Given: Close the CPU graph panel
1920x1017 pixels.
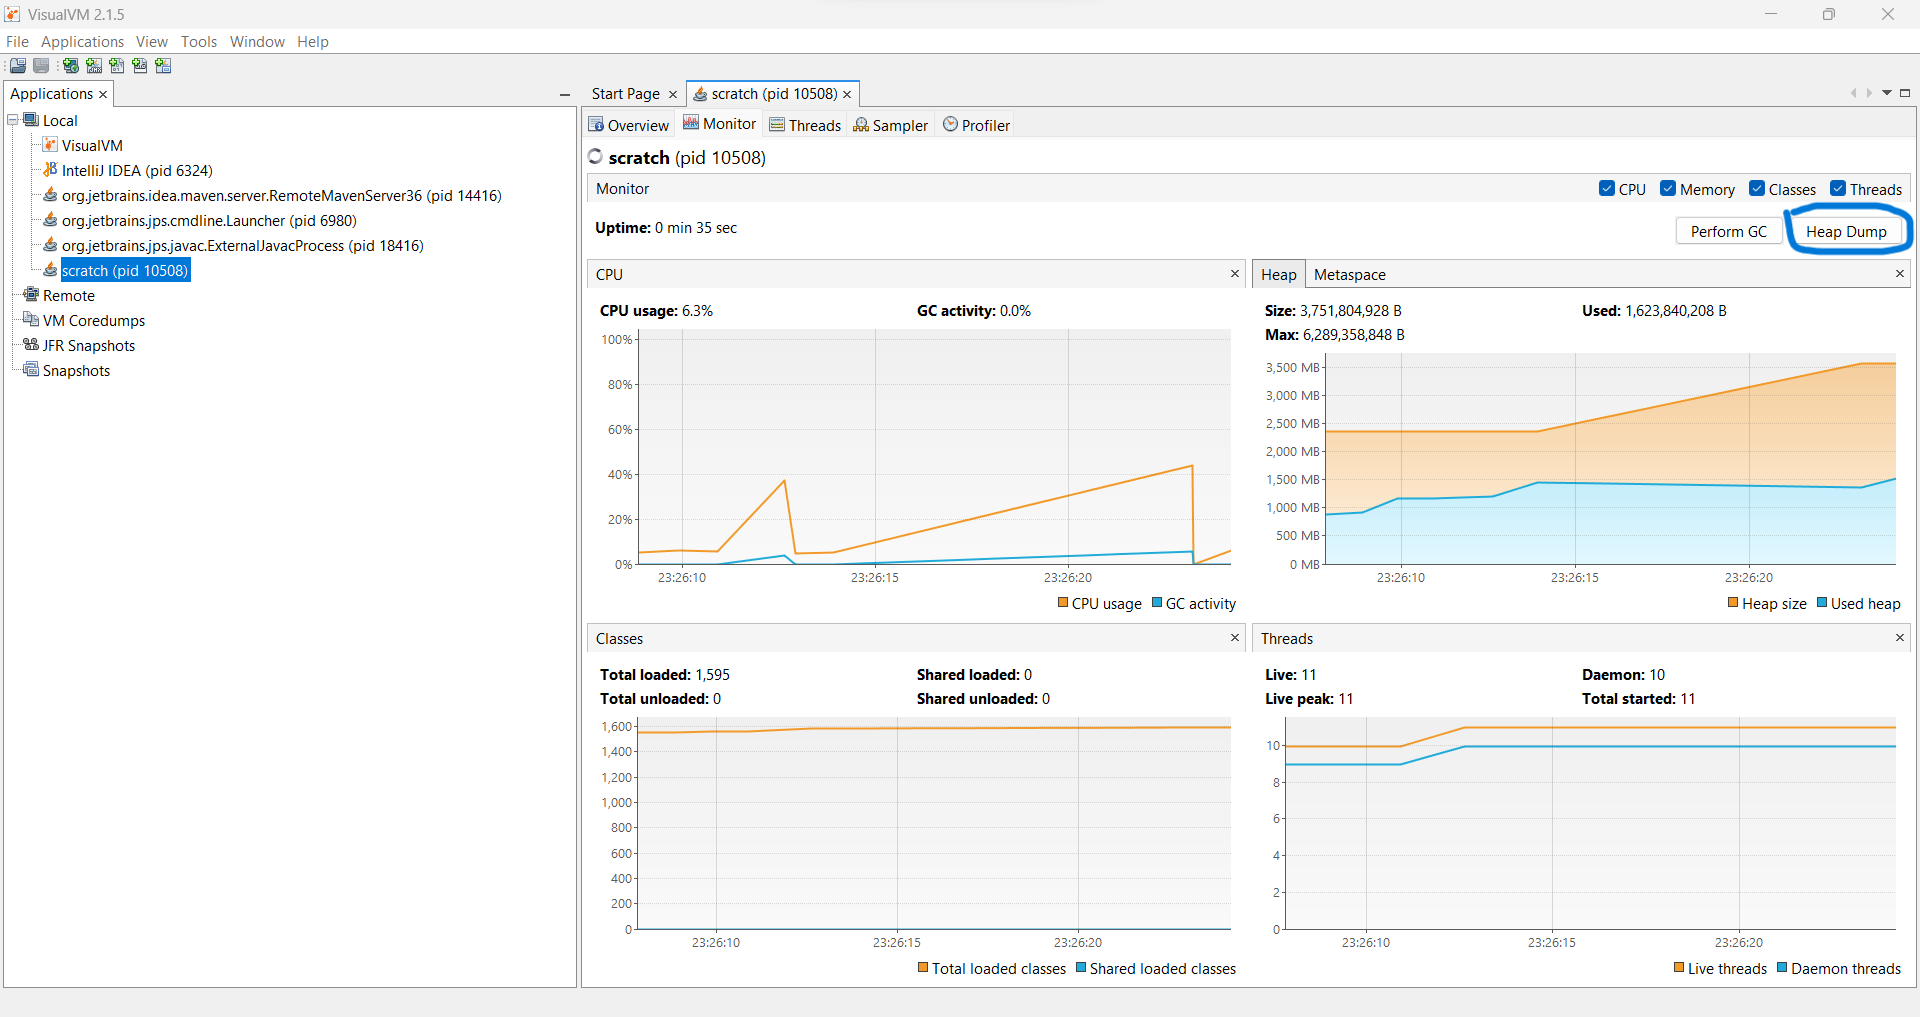Looking at the screenshot, I should click(x=1235, y=273).
